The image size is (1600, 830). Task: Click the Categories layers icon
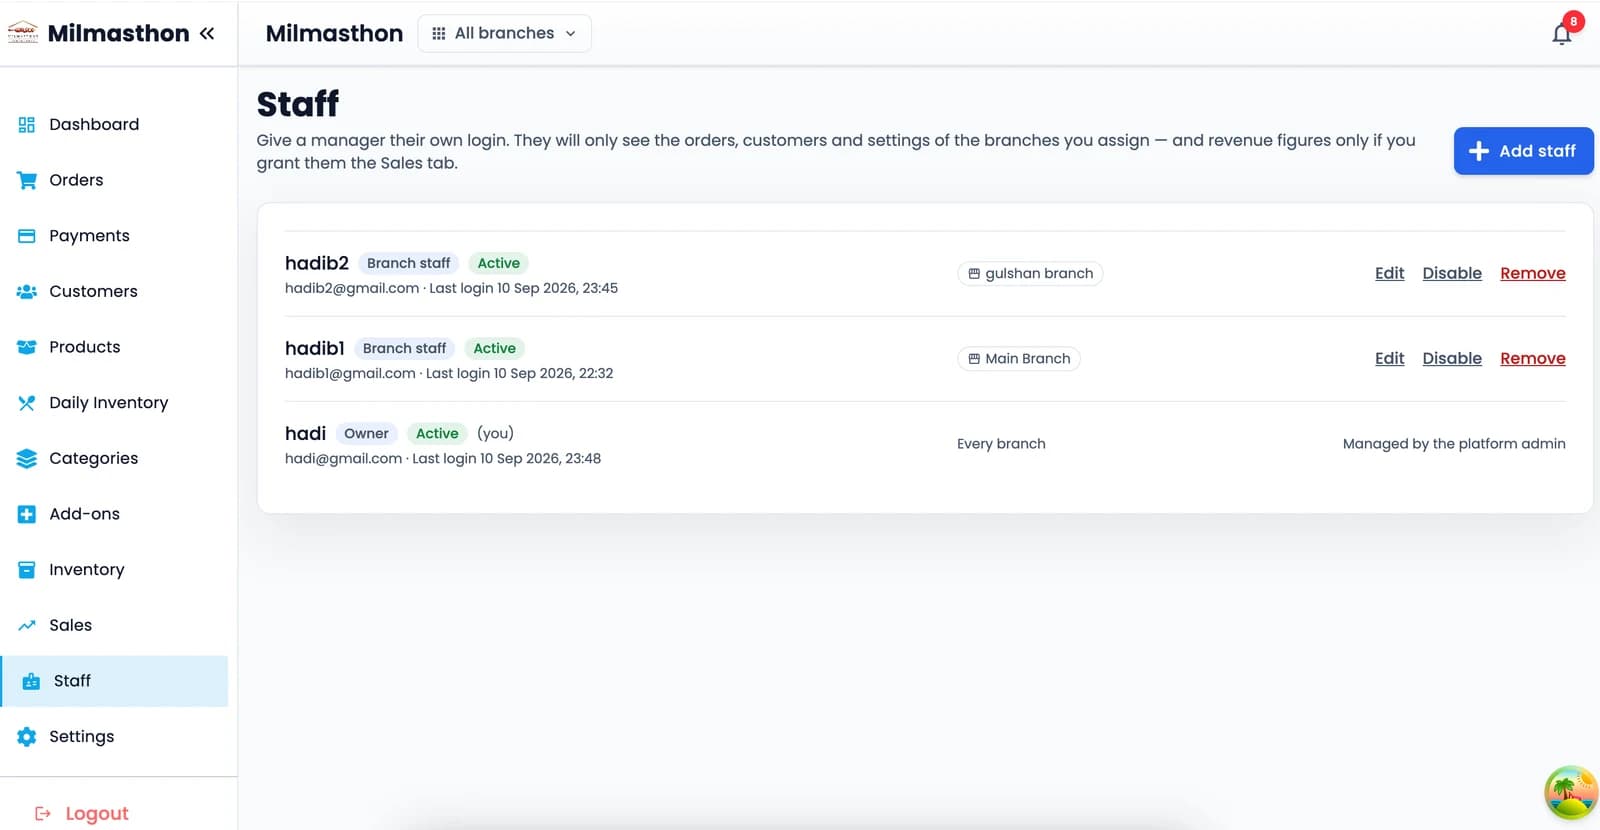coord(27,459)
